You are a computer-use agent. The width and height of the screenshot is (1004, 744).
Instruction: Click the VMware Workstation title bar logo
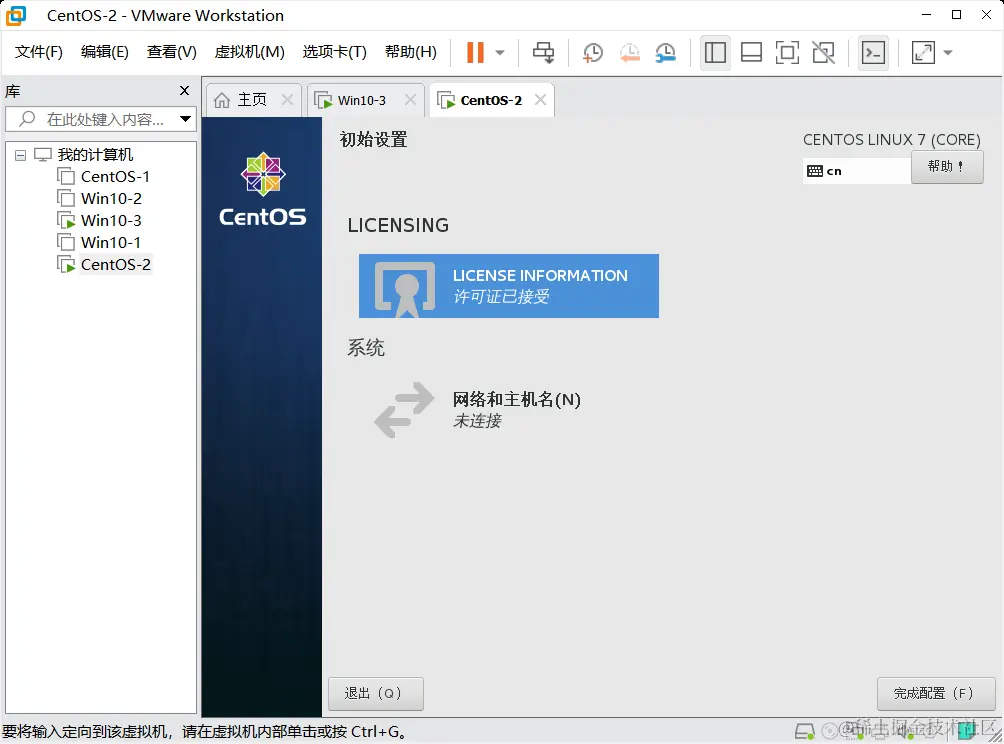coord(15,15)
